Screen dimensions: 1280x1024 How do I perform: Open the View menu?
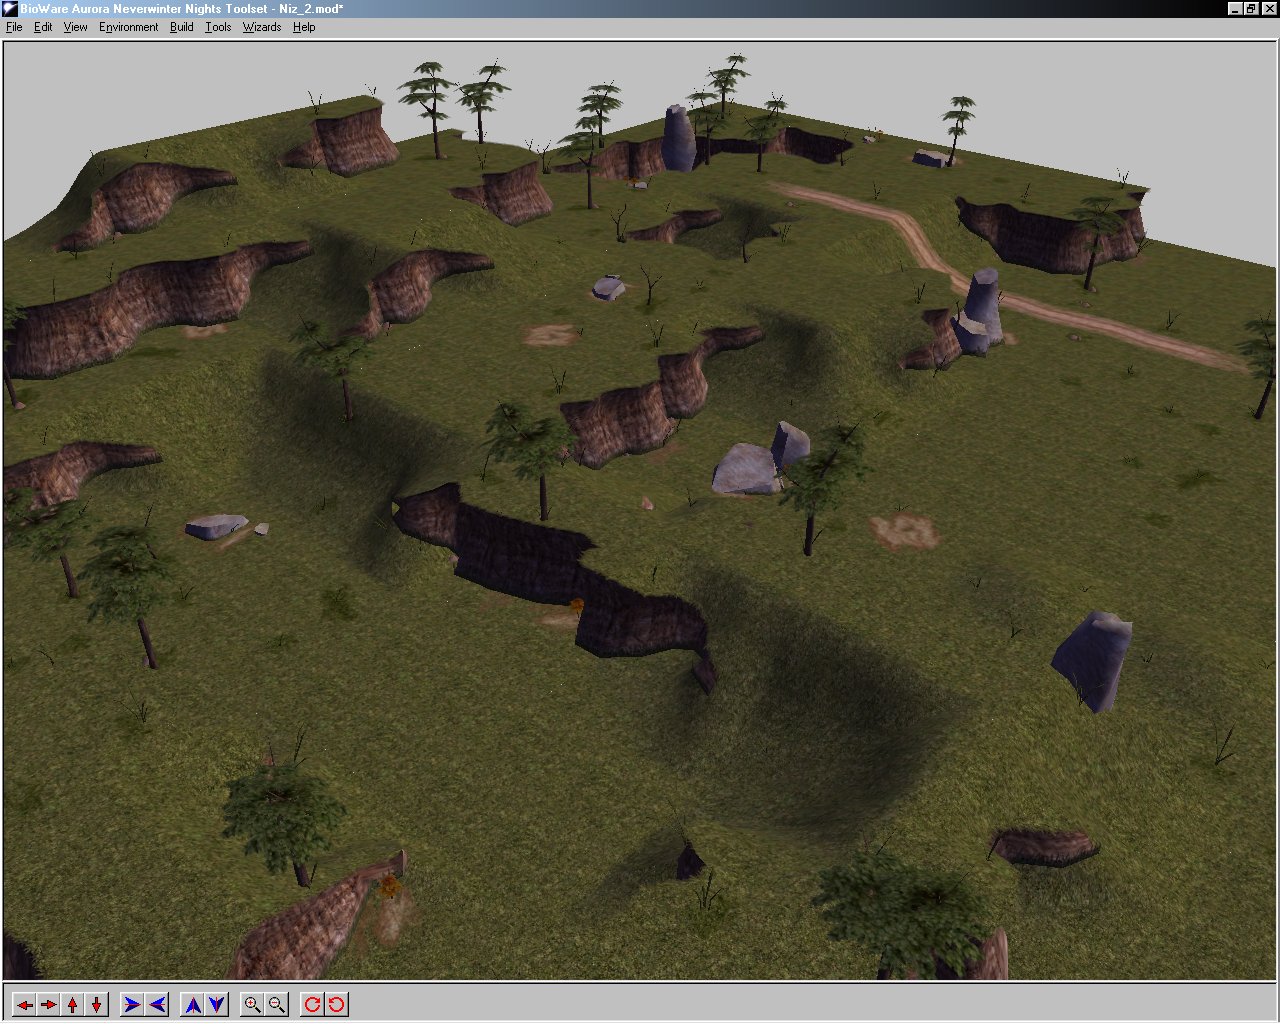coord(76,27)
